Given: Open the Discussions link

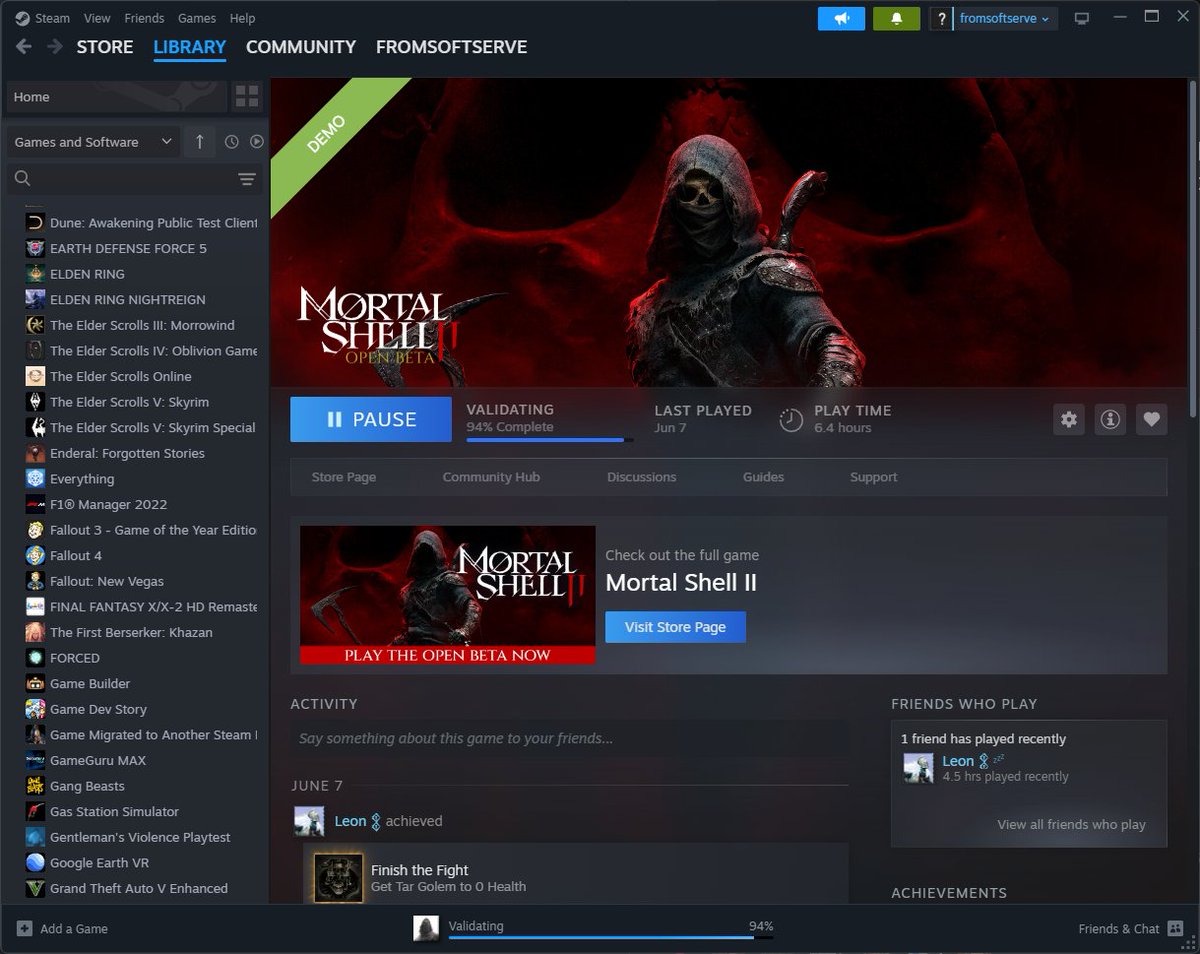Looking at the screenshot, I should tap(642, 477).
